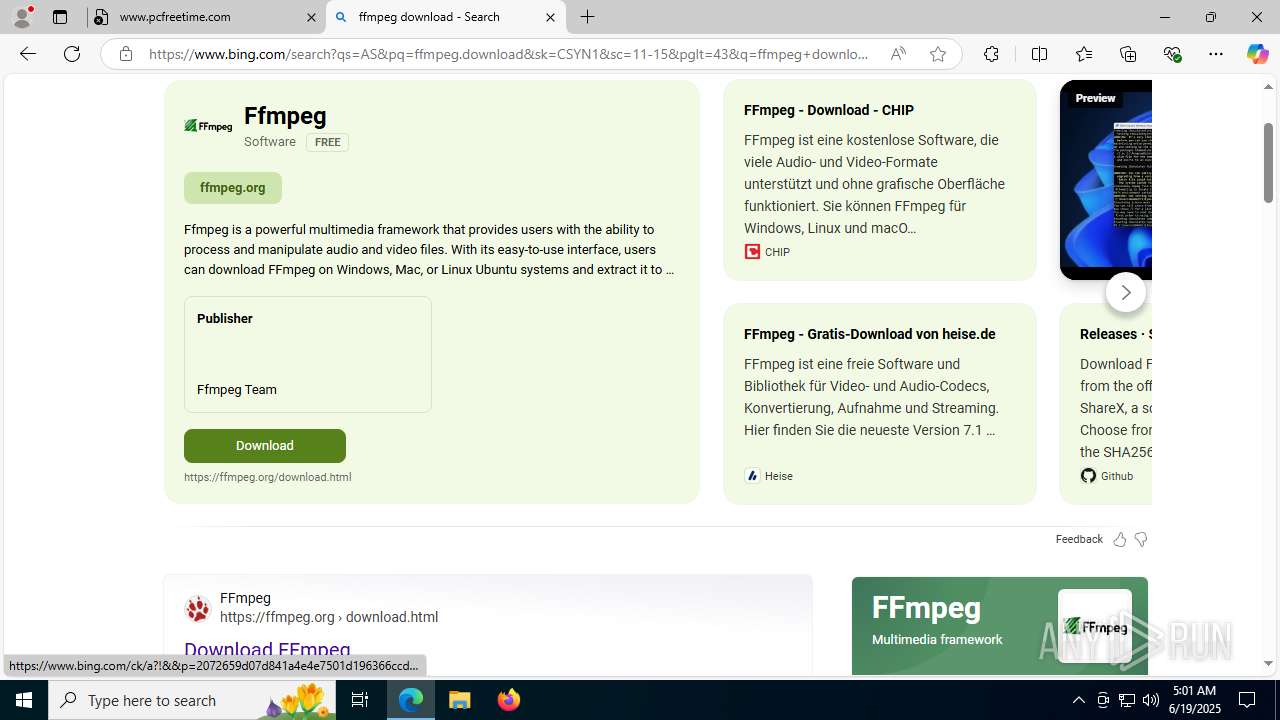The width and height of the screenshot is (1280, 720).
Task: Click the address bar URL field
Action: tap(508, 54)
